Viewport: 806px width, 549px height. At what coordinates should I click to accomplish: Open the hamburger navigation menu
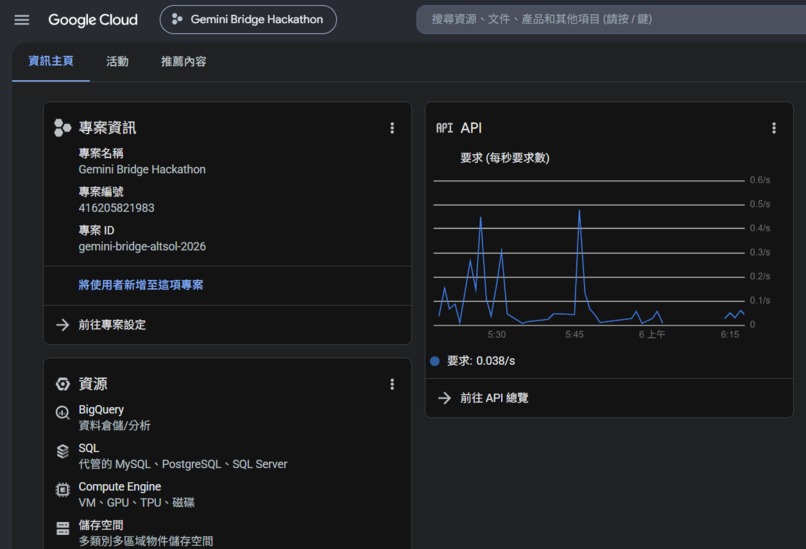click(x=22, y=20)
